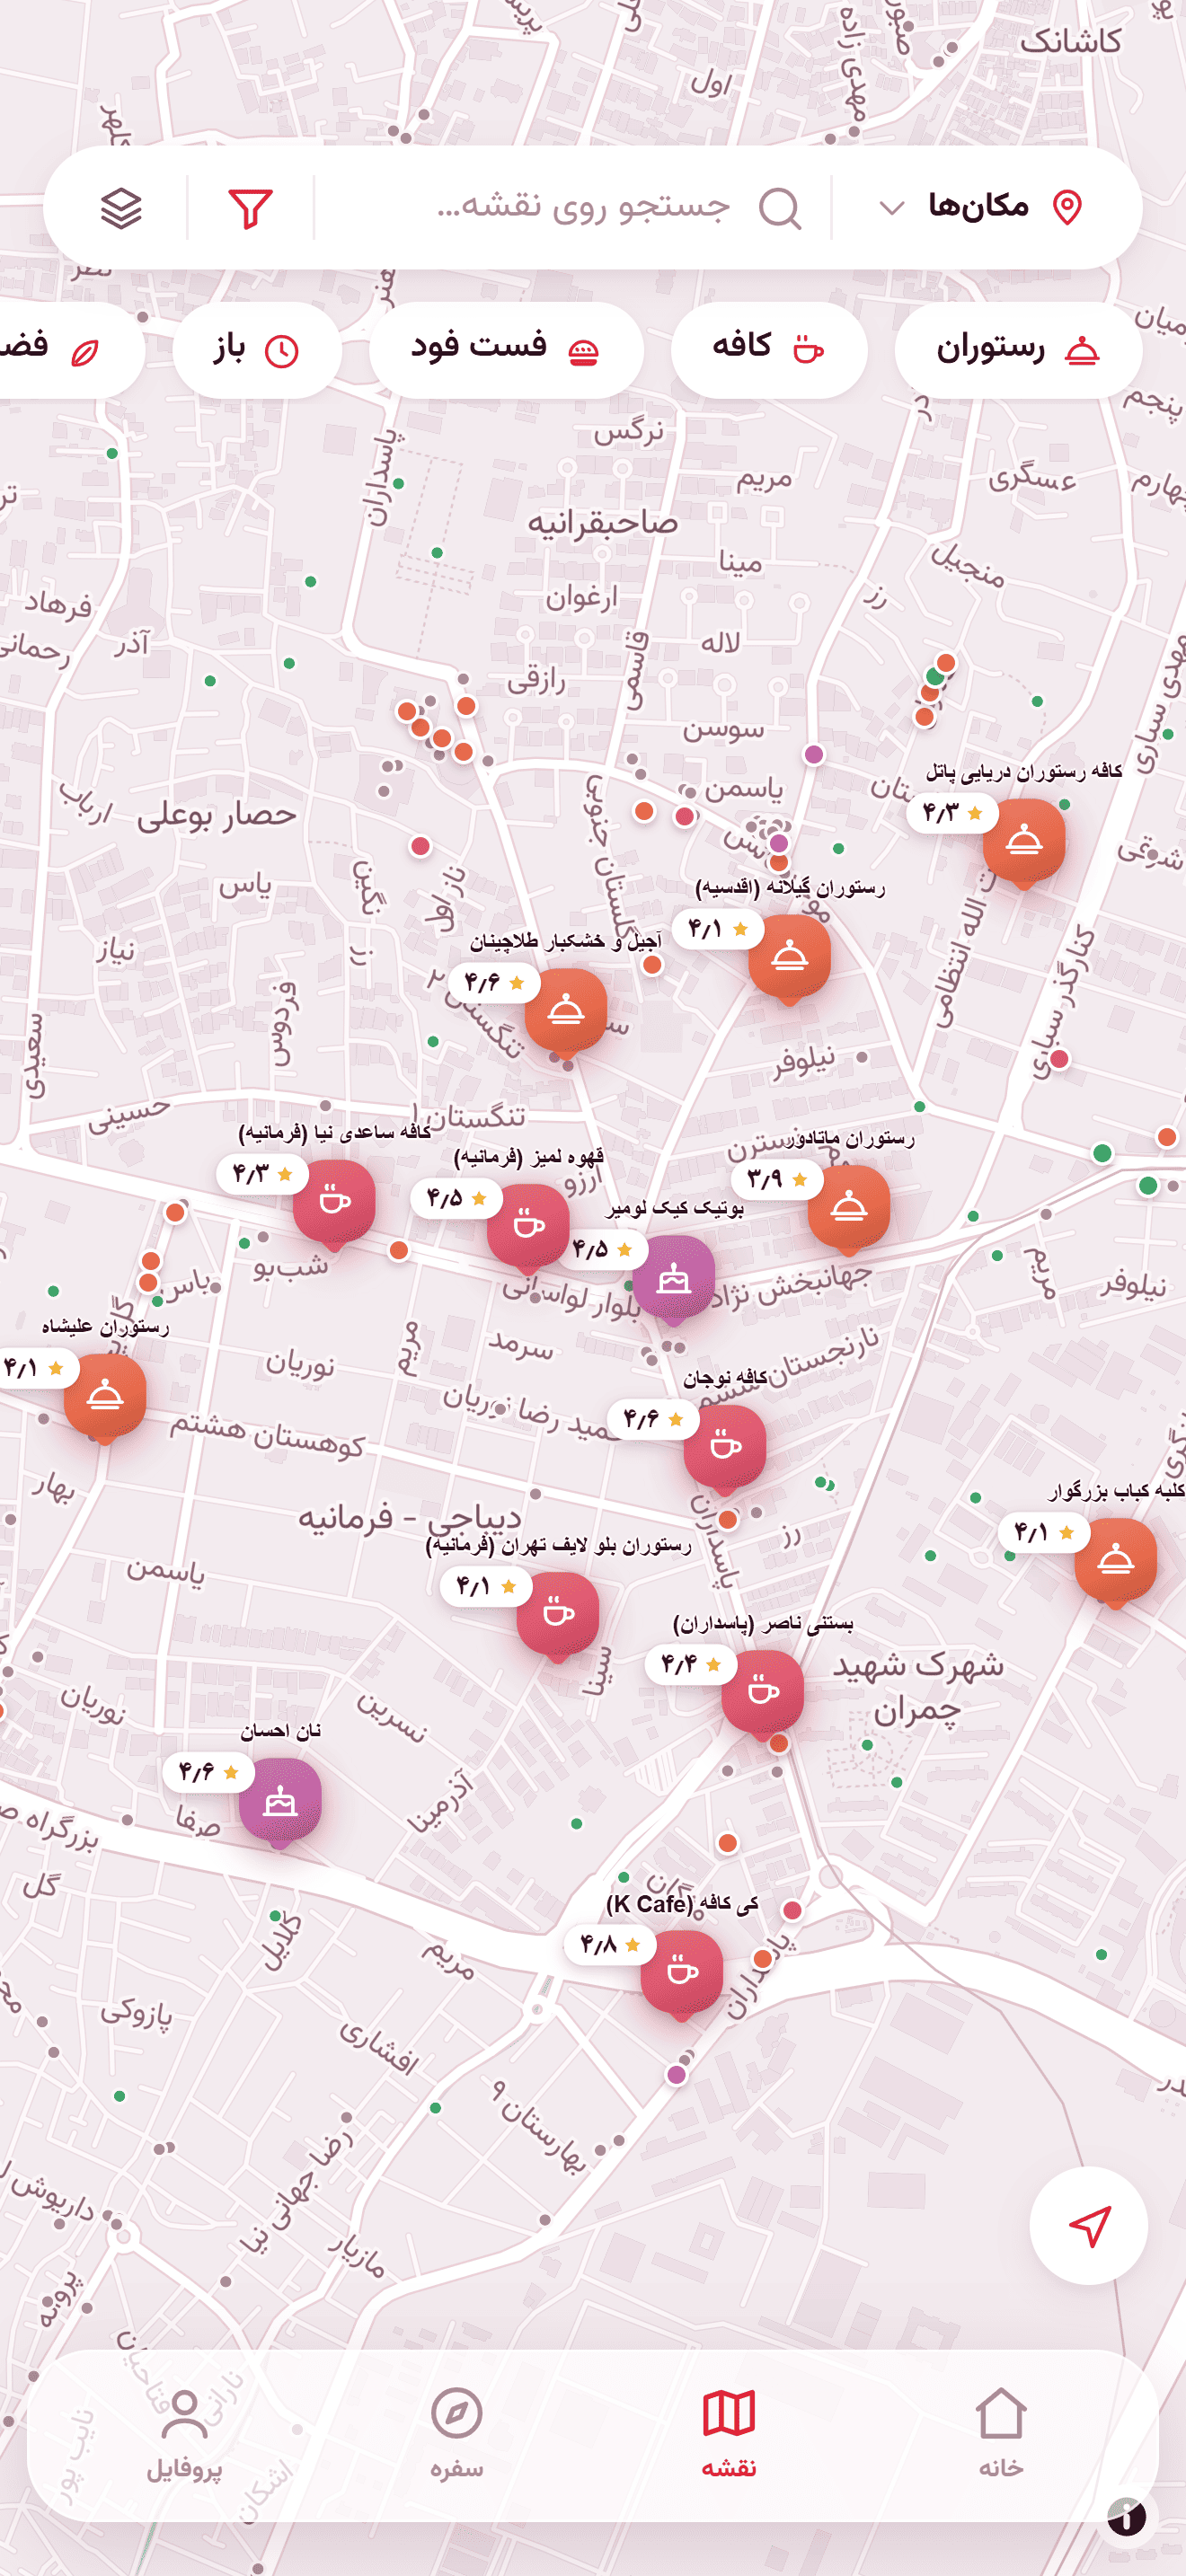Select the رستوران گیلانه (اقدسیه) pin
The height and width of the screenshot is (2576, 1186).
pos(789,958)
